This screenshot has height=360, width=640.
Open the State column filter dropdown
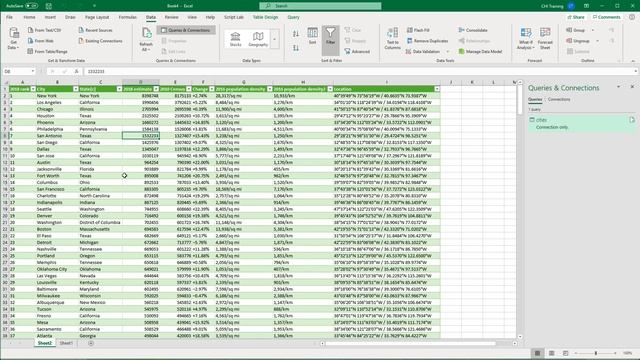click(119, 89)
